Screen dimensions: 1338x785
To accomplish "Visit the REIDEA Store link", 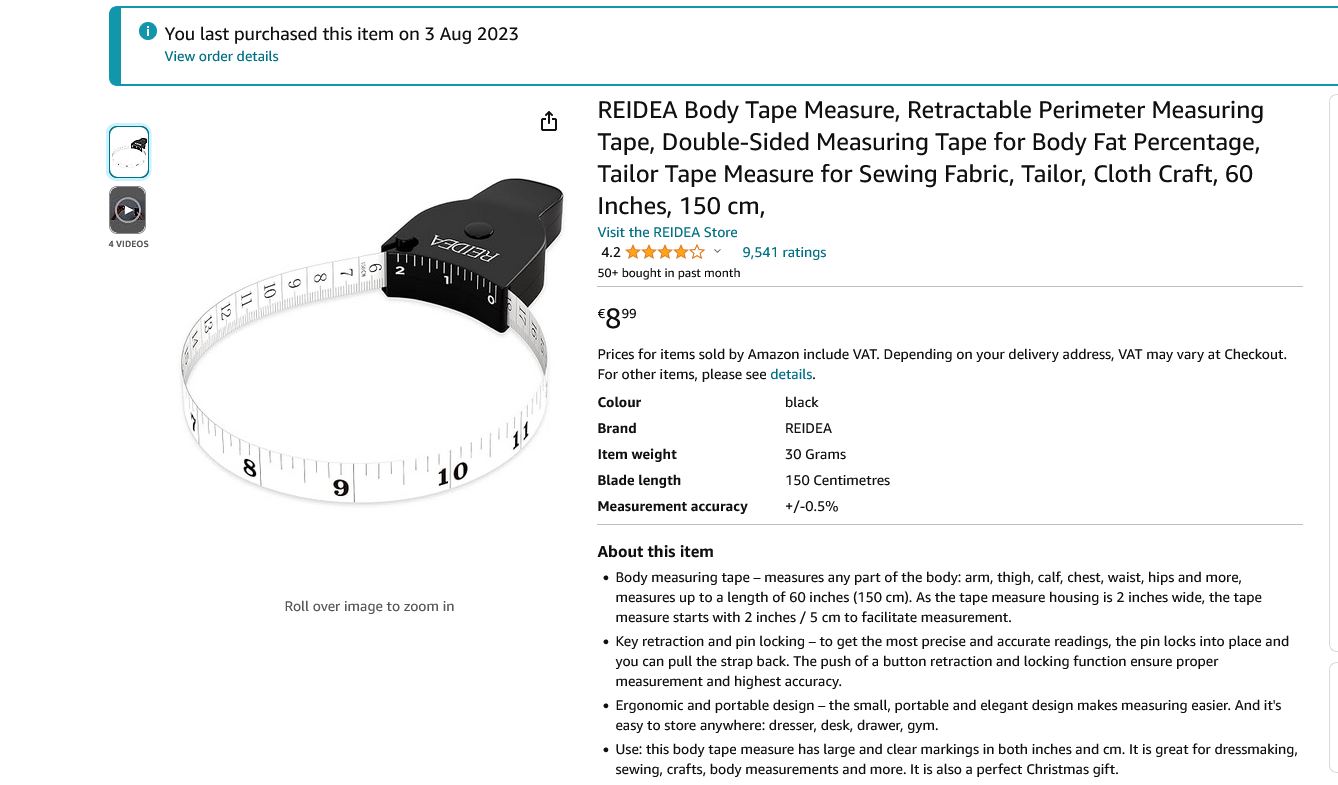I will (667, 232).
